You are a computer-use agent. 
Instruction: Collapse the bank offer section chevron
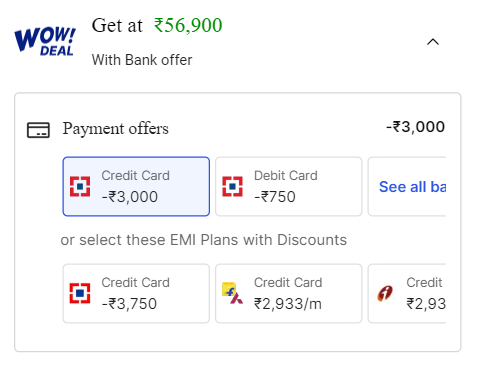pyautogui.click(x=433, y=42)
